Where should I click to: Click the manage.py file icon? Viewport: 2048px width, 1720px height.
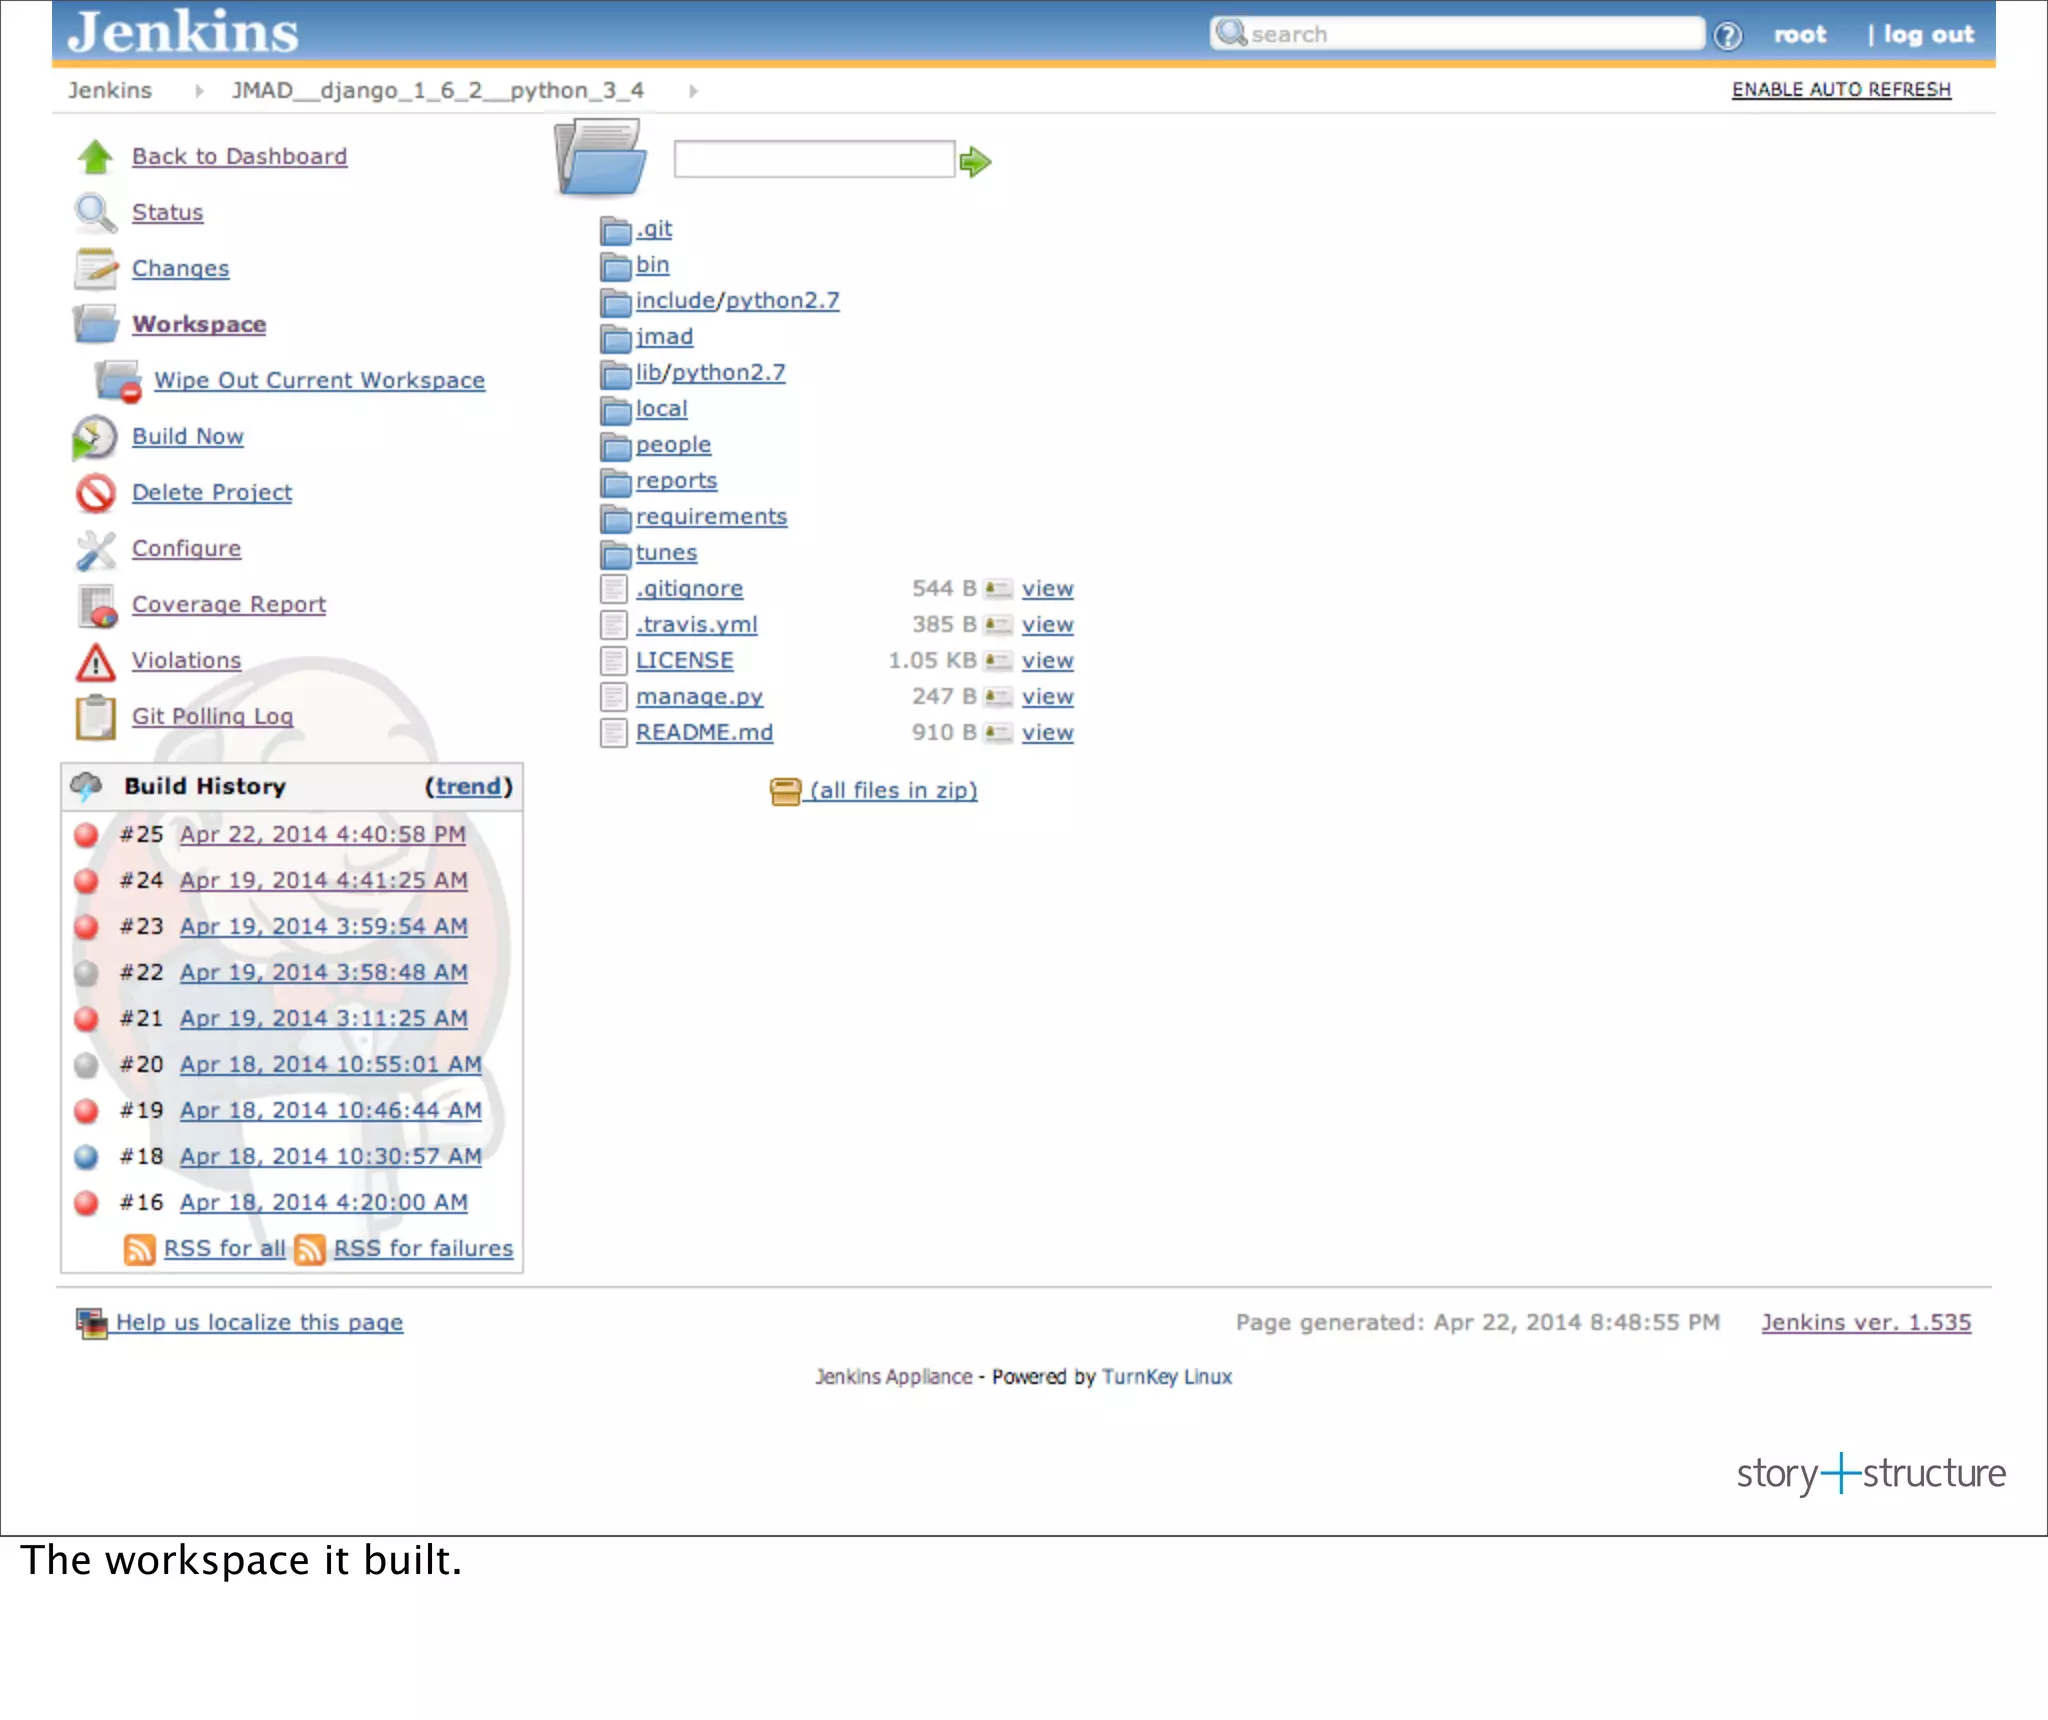614,697
